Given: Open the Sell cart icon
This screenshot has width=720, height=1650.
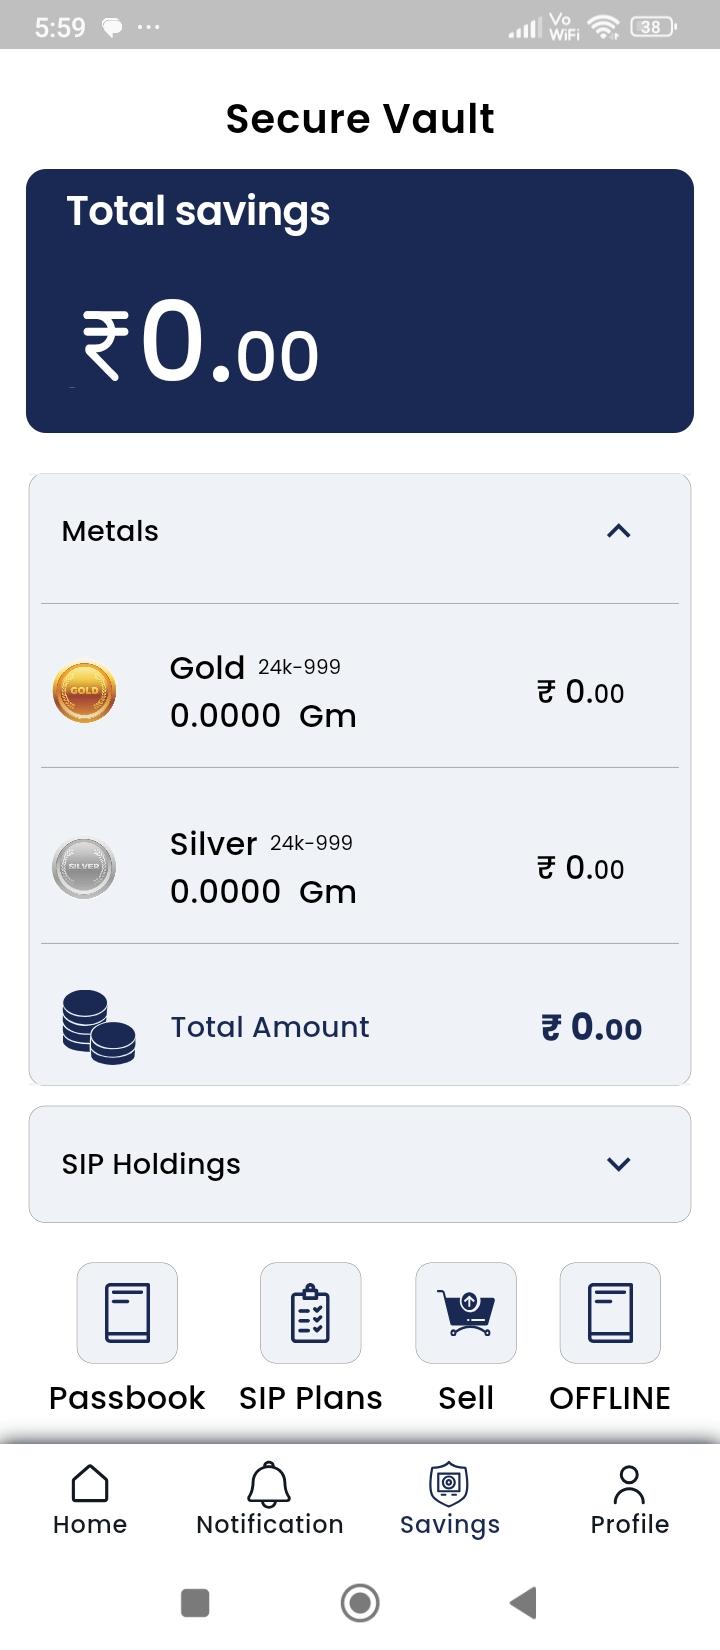Looking at the screenshot, I should coord(466,1312).
